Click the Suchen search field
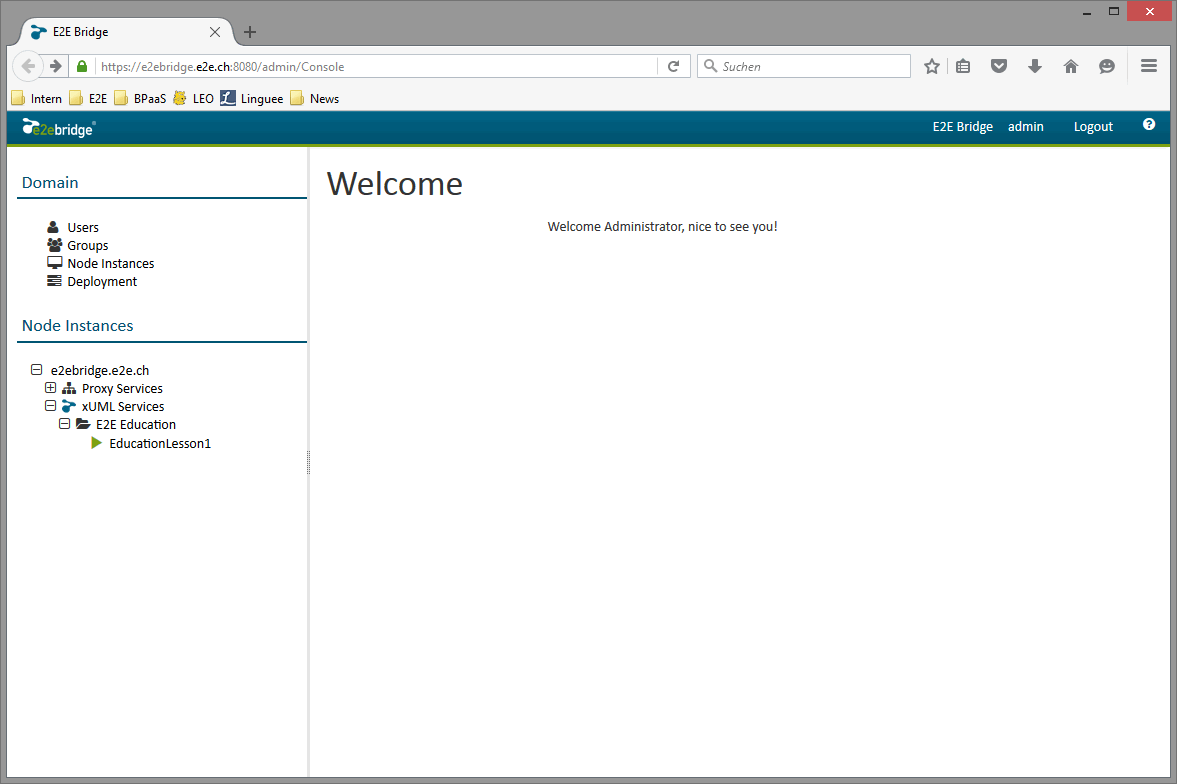This screenshot has height=784, width=1177. [x=800, y=66]
